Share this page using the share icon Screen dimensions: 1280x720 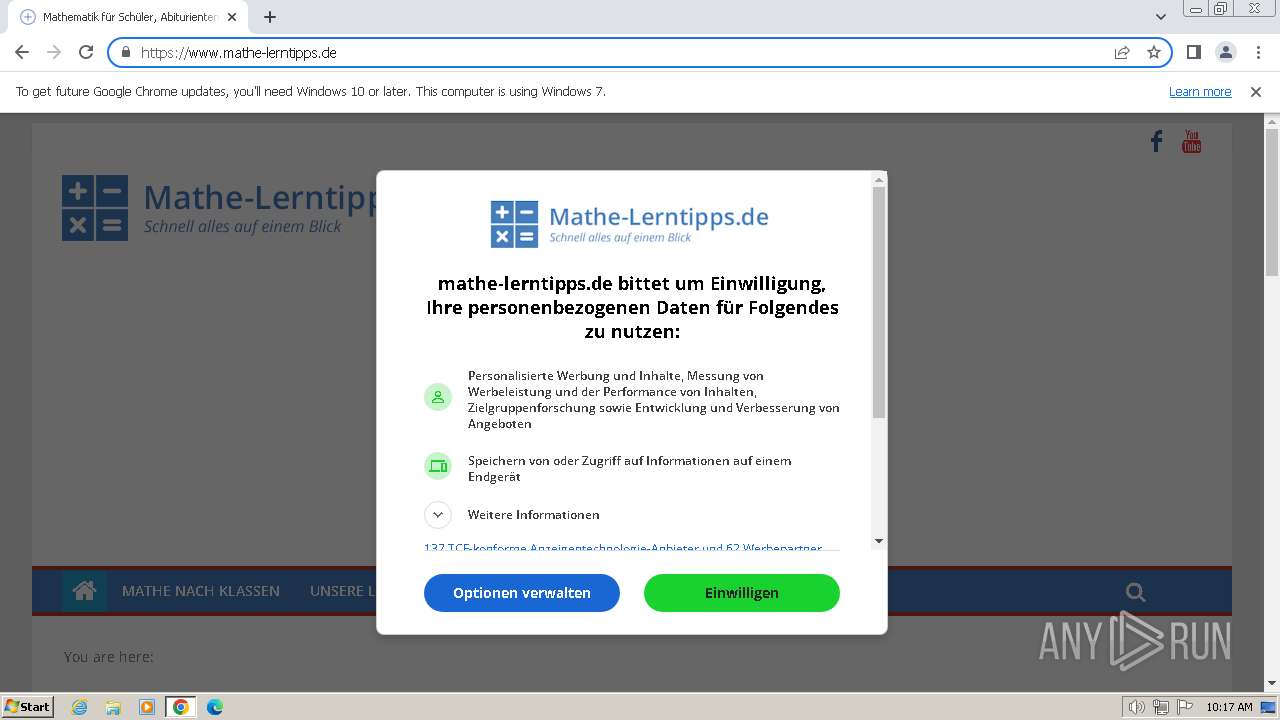point(1122,53)
